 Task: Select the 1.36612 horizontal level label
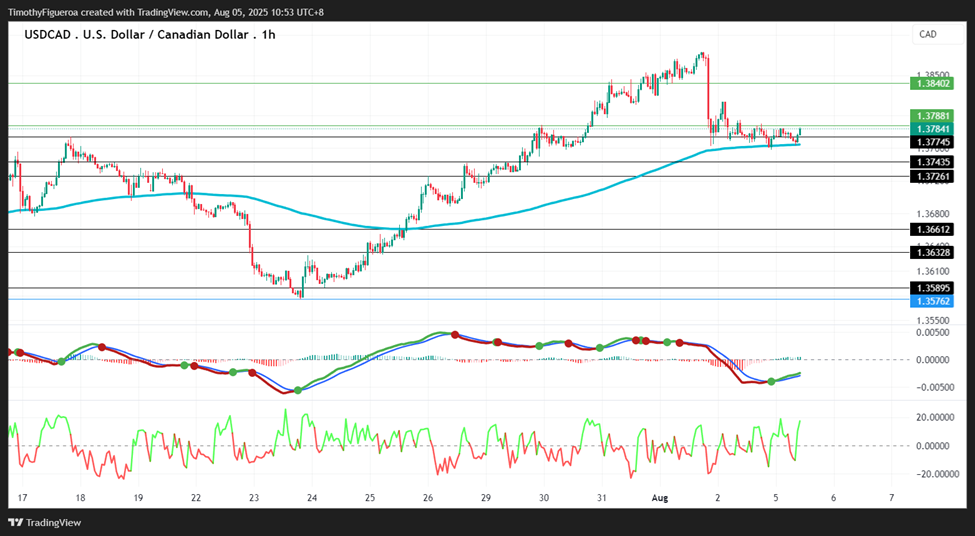pos(930,229)
